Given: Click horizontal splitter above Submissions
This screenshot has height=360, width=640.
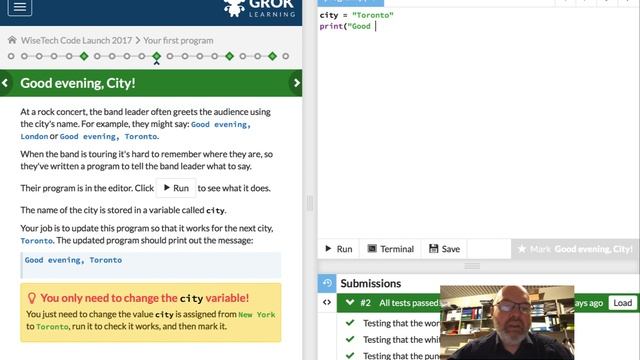Looking at the screenshot, I should pyautogui.click(x=472, y=266).
